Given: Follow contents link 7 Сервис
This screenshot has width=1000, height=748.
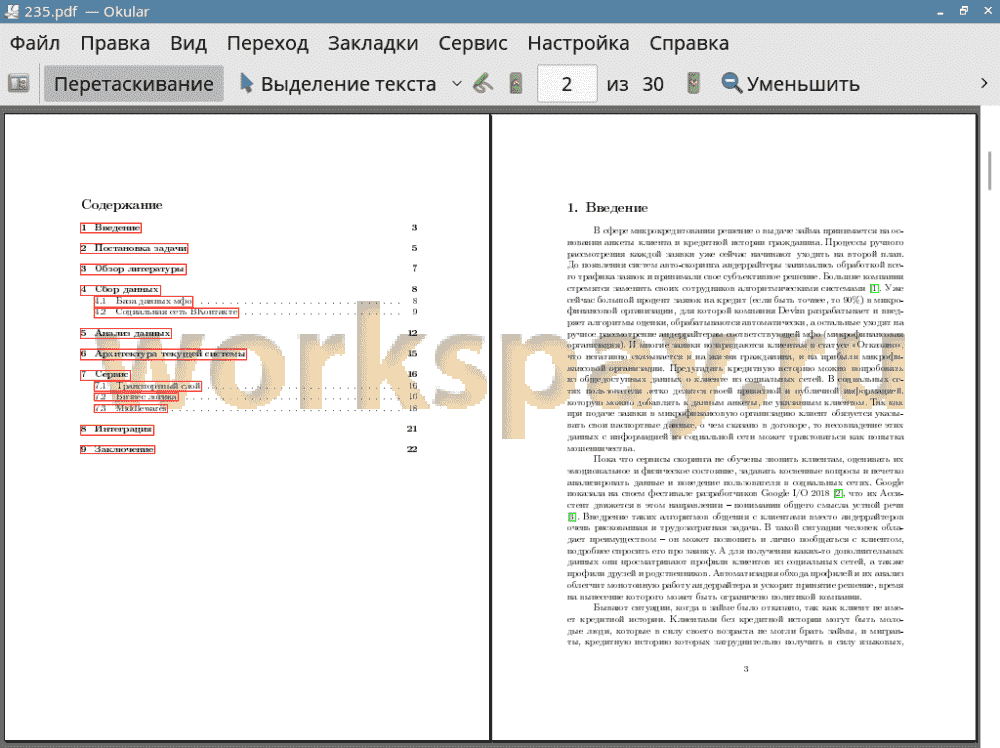Looking at the screenshot, I should pos(105,374).
